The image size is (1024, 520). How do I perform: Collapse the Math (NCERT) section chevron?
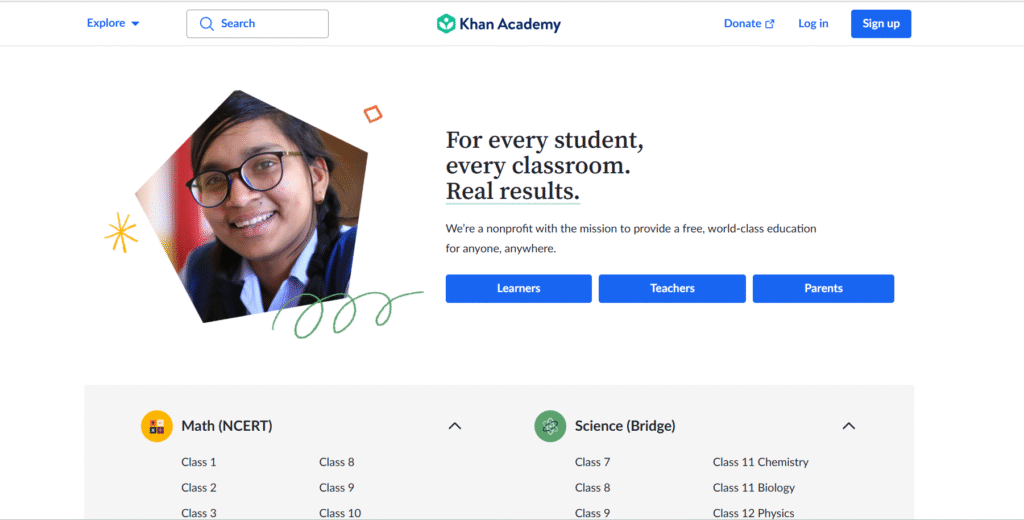click(x=455, y=426)
